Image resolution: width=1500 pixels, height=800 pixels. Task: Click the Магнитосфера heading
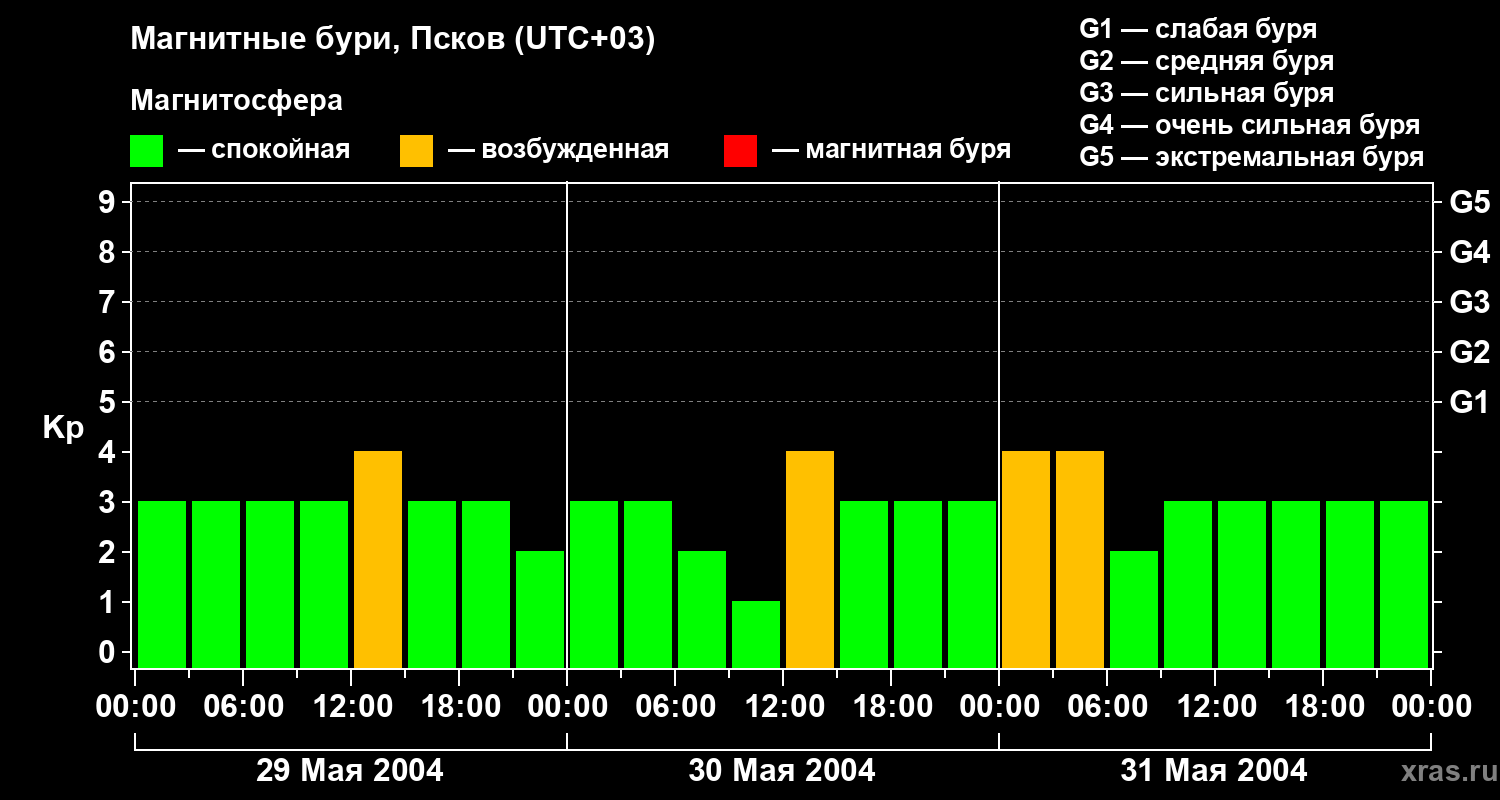236,101
